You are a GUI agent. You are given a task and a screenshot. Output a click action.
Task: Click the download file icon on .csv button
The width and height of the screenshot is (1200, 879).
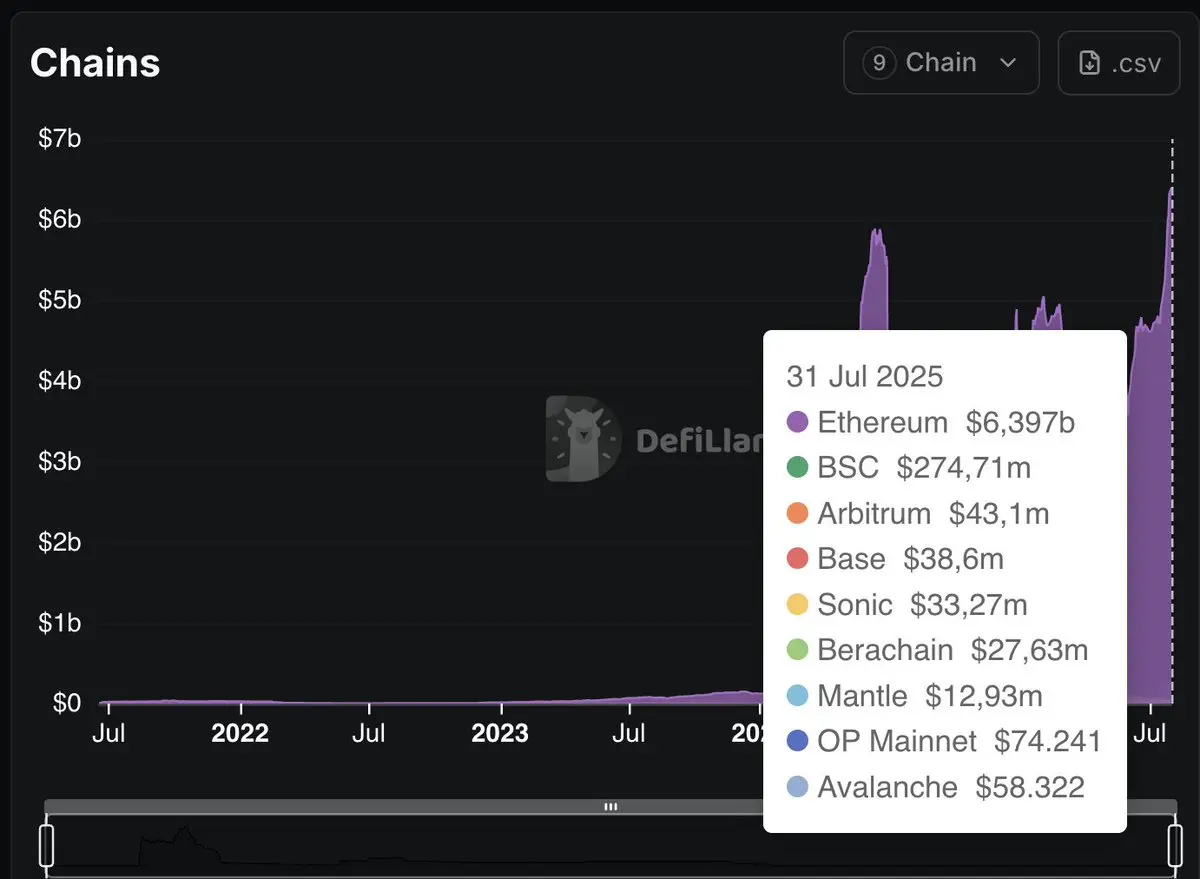click(1089, 63)
